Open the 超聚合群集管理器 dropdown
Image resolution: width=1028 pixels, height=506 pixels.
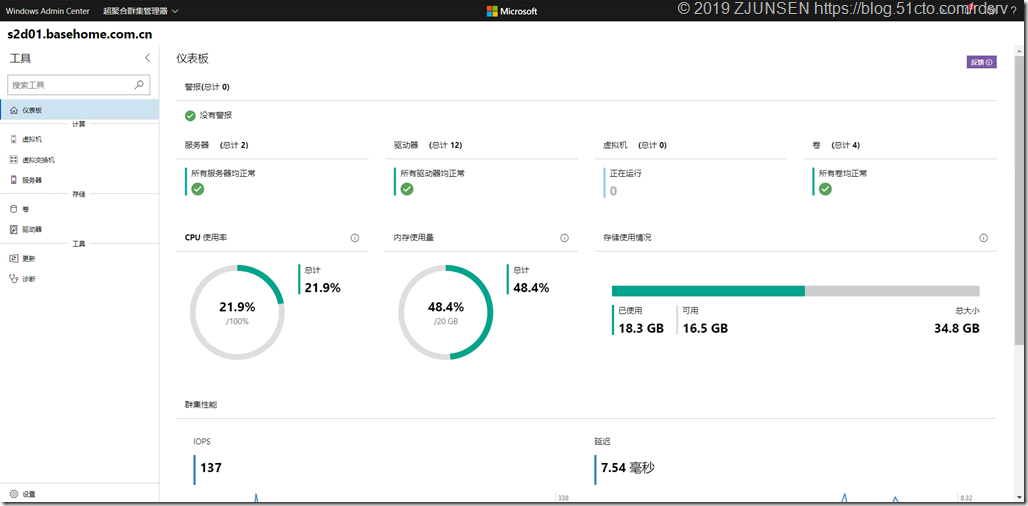click(x=142, y=10)
